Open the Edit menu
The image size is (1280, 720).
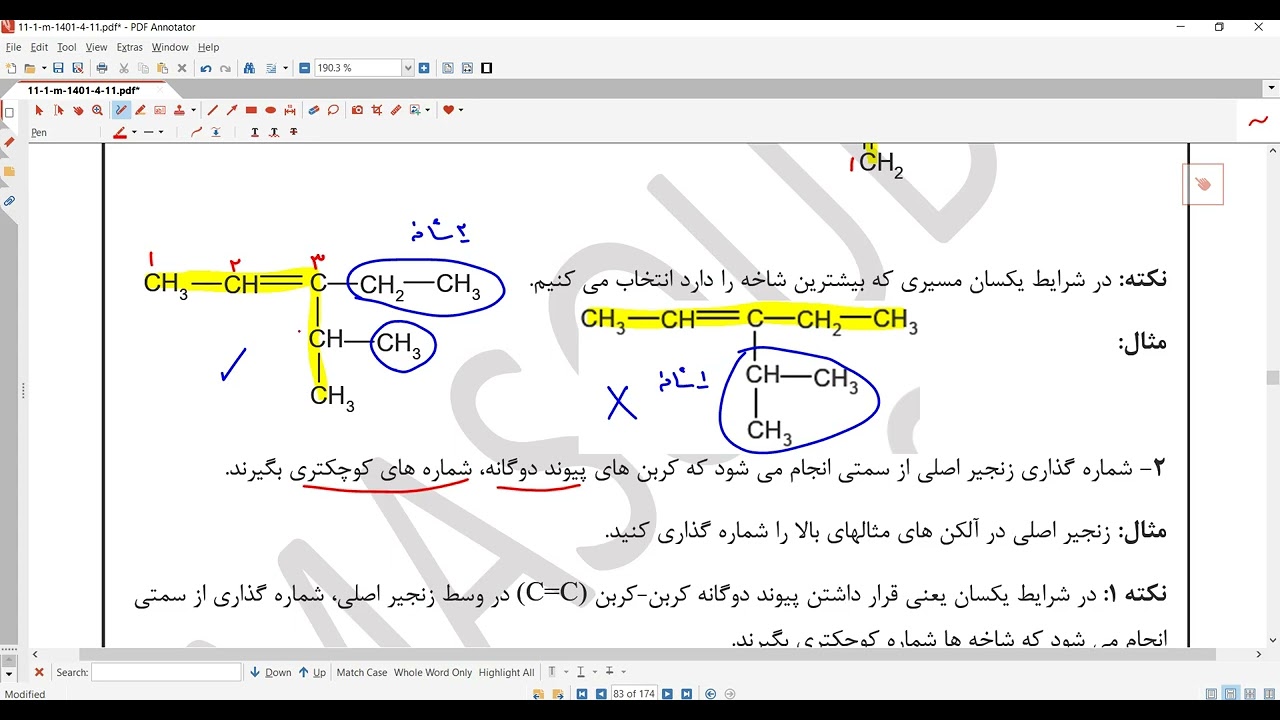tap(39, 47)
